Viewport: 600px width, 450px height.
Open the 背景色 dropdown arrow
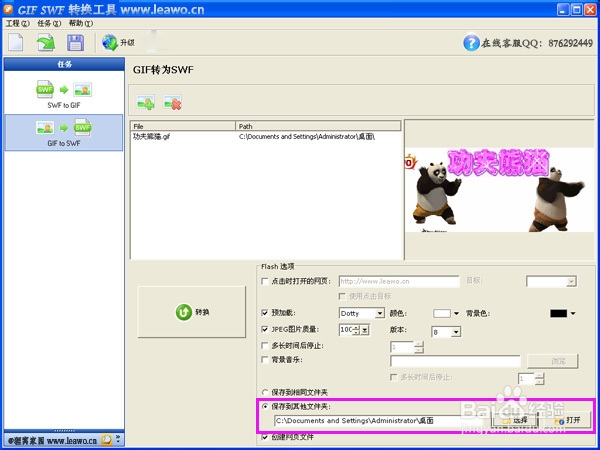[573, 314]
